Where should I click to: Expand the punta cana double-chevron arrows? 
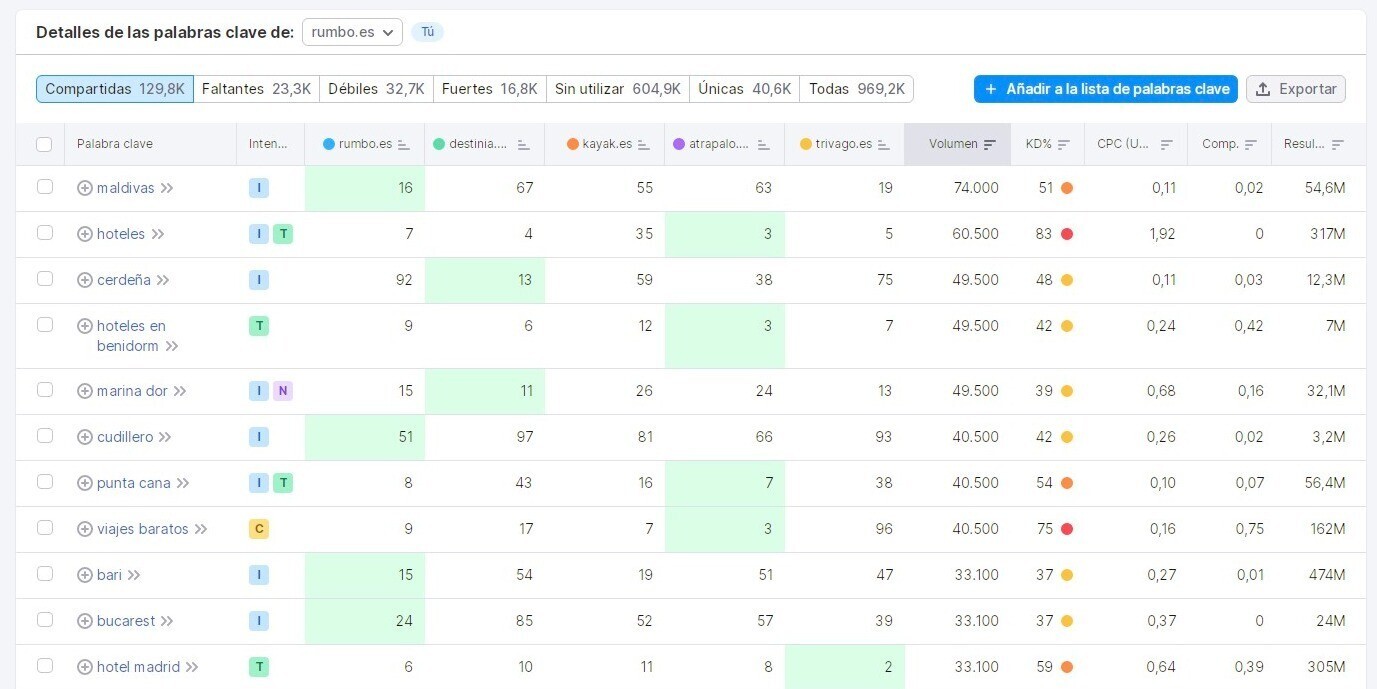(183, 483)
